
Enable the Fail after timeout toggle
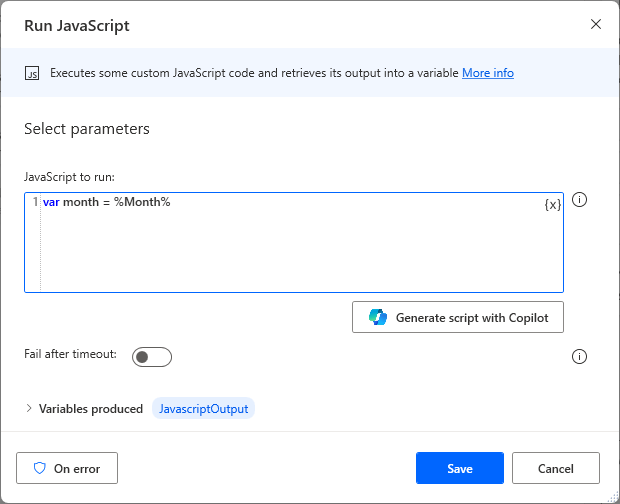click(152, 357)
